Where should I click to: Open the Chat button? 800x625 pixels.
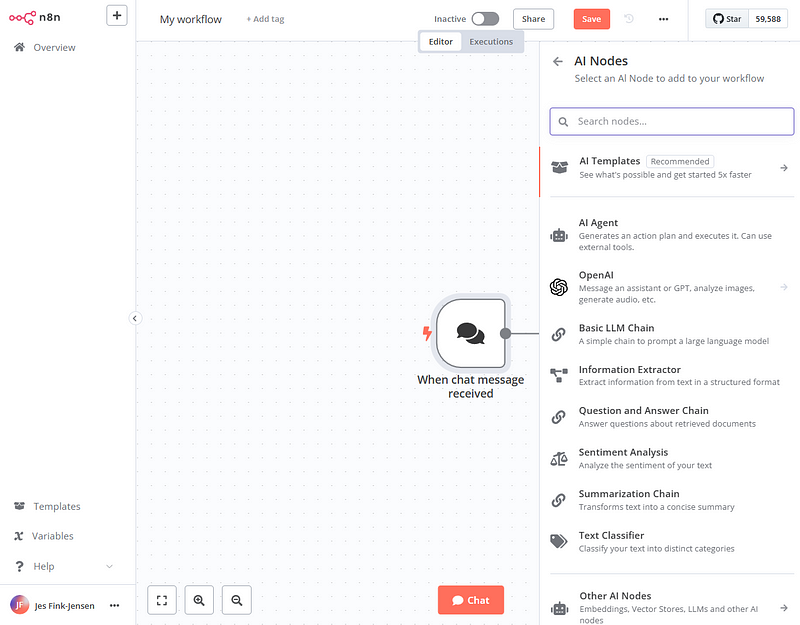470,600
